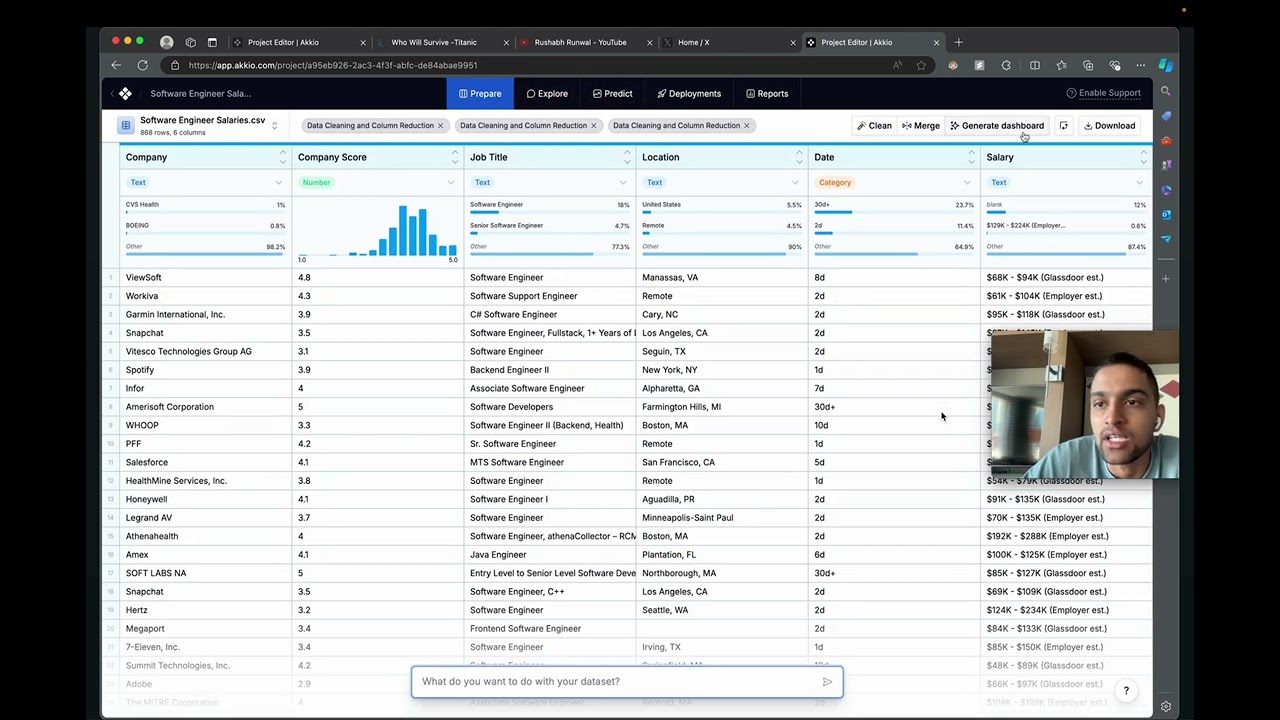The width and height of the screenshot is (1280, 720).
Task: Click the Merge tool icon
Action: (908, 125)
